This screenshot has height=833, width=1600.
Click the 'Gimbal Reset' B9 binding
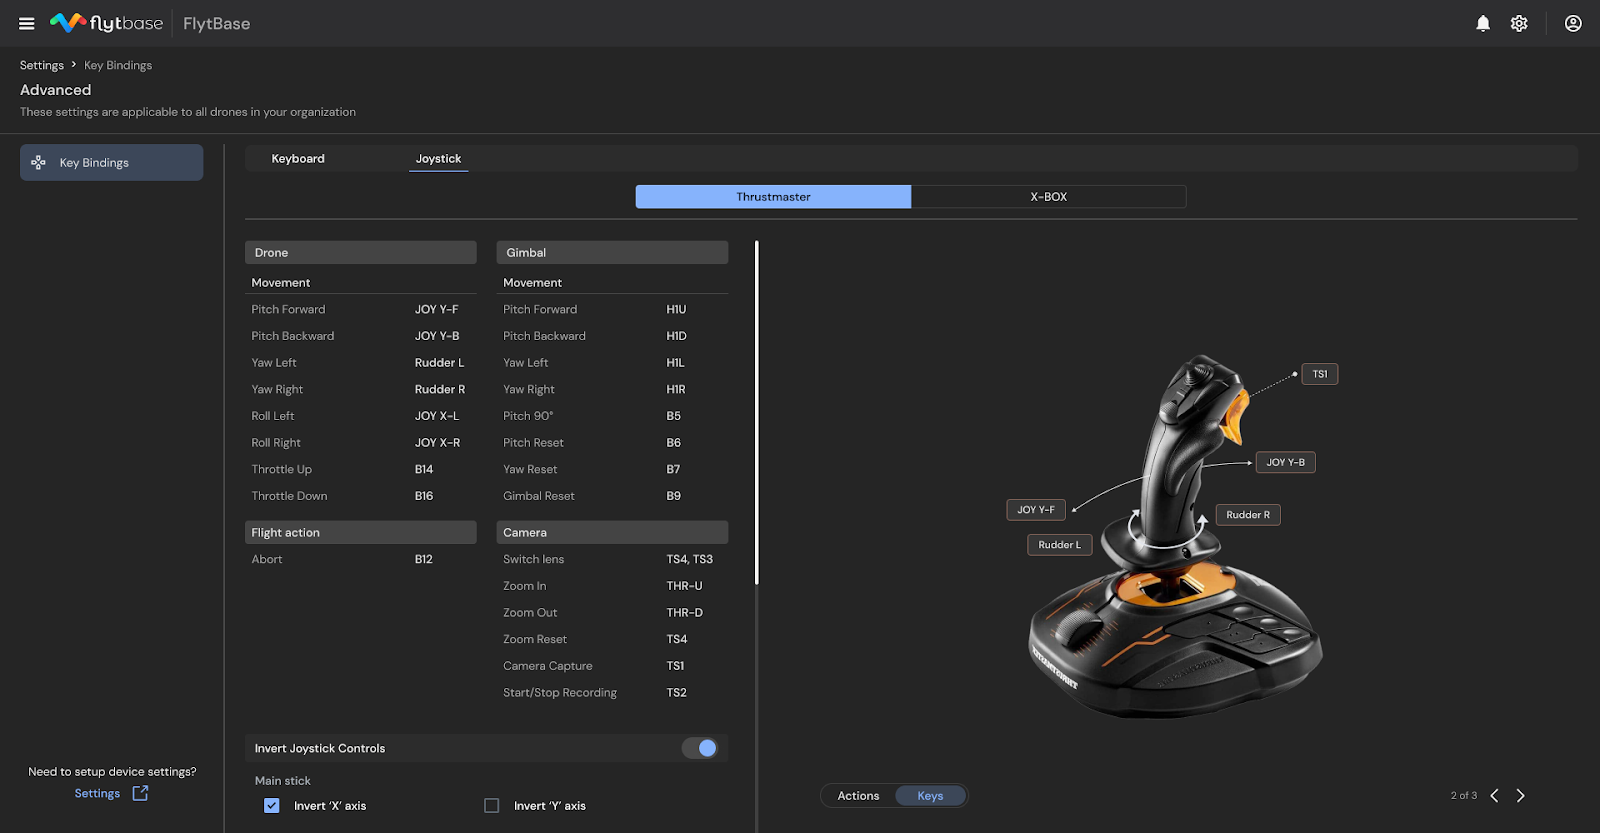673,496
